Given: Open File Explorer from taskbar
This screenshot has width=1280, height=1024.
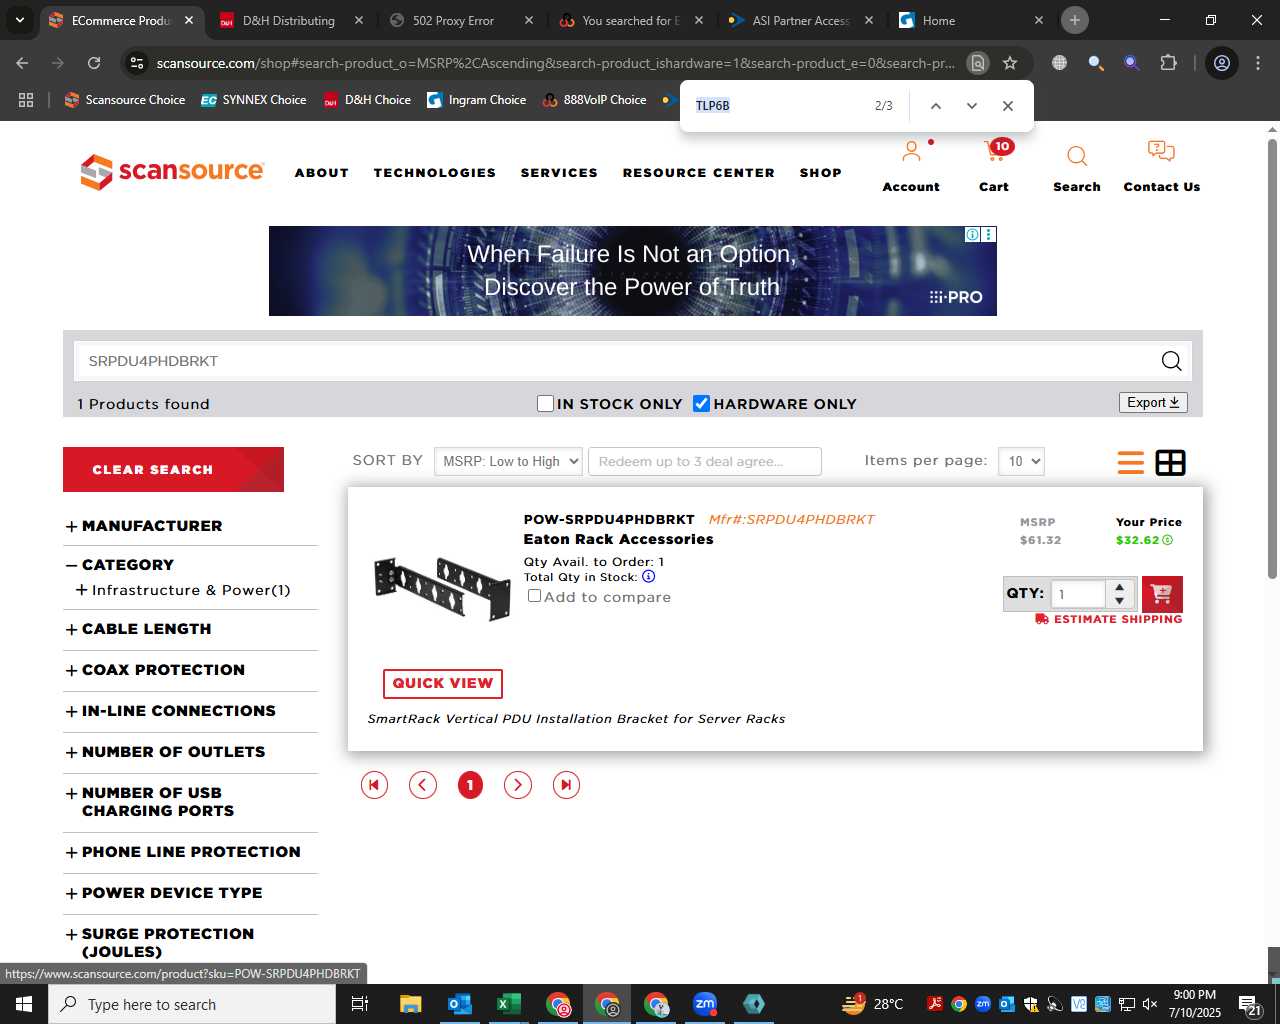Looking at the screenshot, I should point(410,1004).
